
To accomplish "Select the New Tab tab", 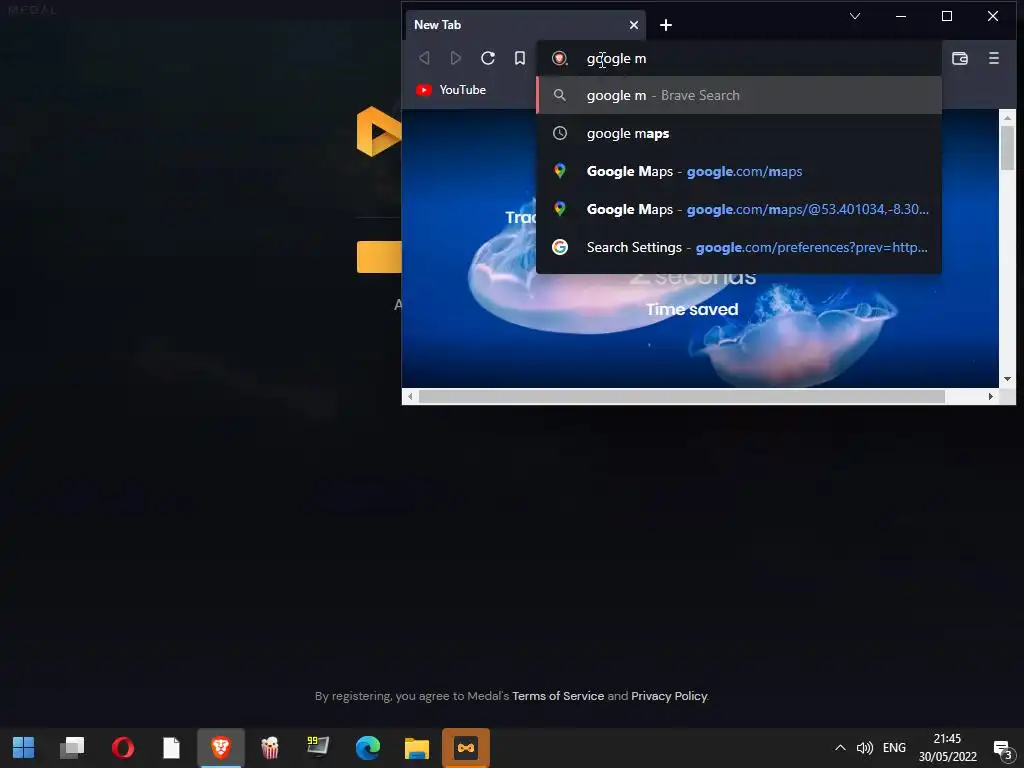I will click(525, 25).
